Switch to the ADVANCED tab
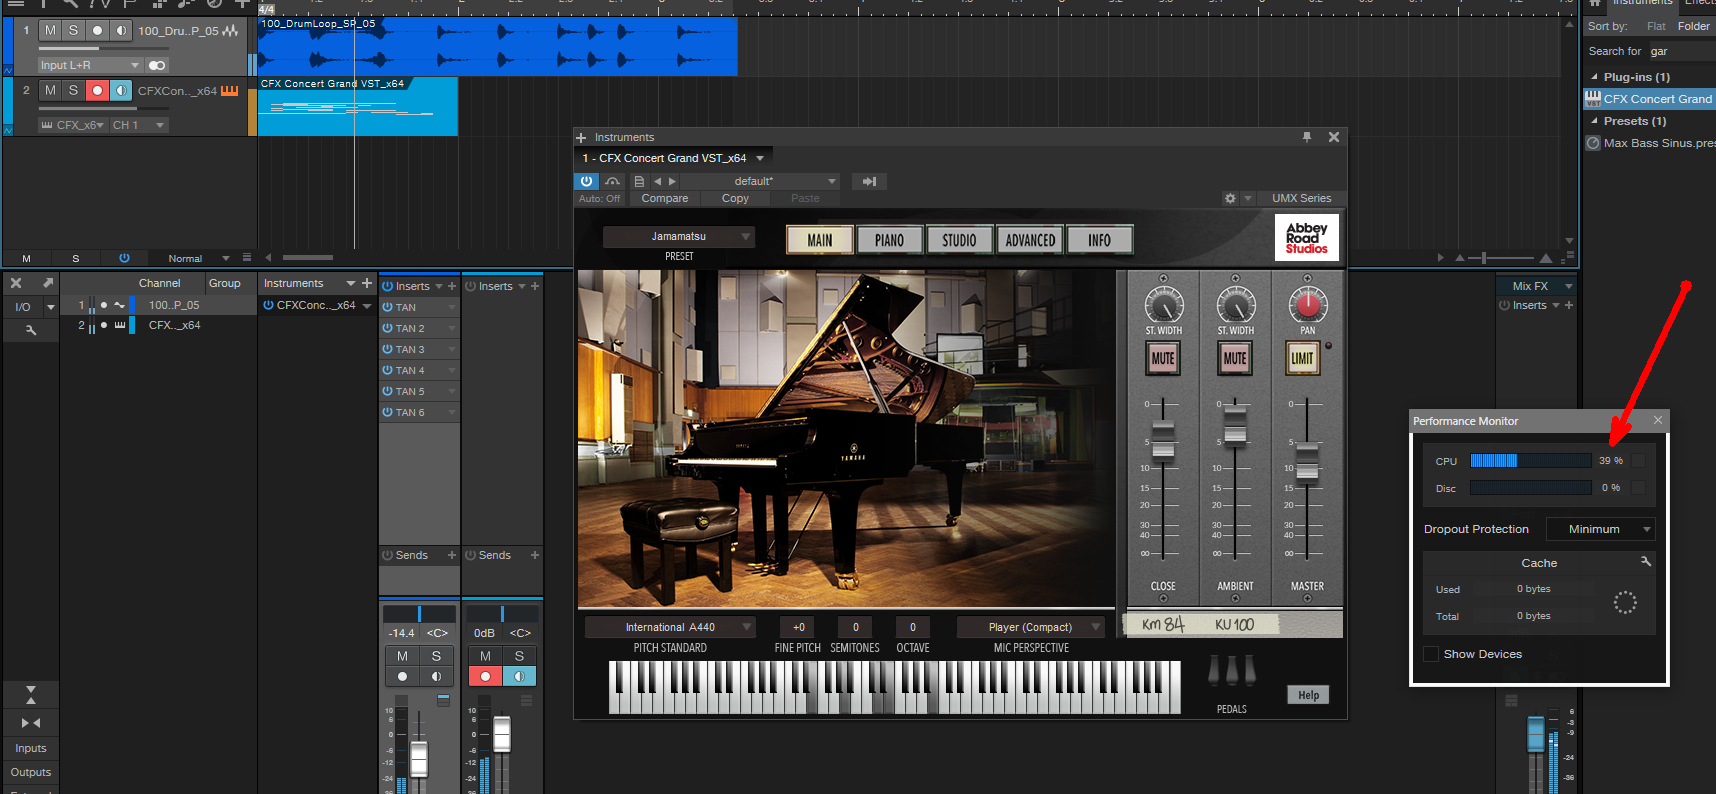The height and width of the screenshot is (794, 1716). 1030,240
